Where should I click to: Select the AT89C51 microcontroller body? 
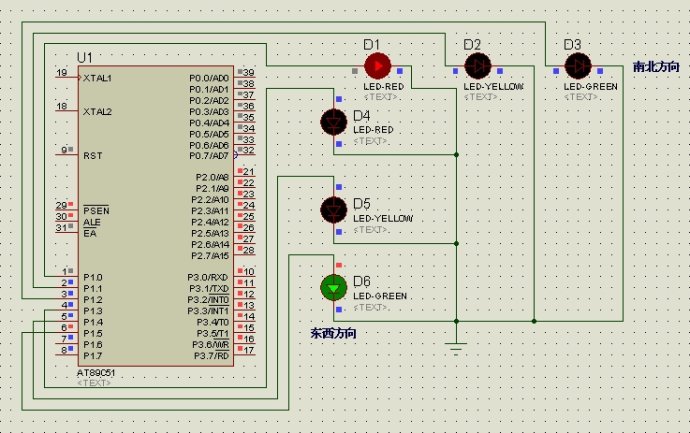156,216
